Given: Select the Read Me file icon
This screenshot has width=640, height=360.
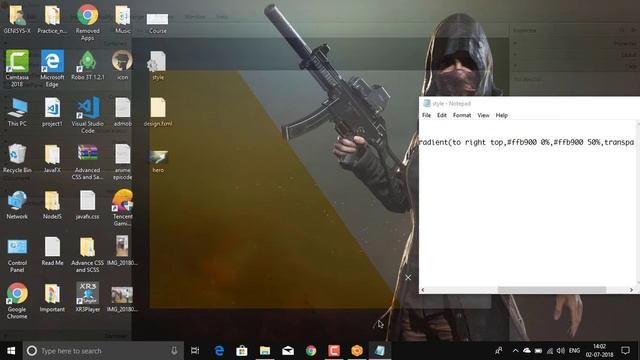Looking at the screenshot, I should tap(52, 251).
